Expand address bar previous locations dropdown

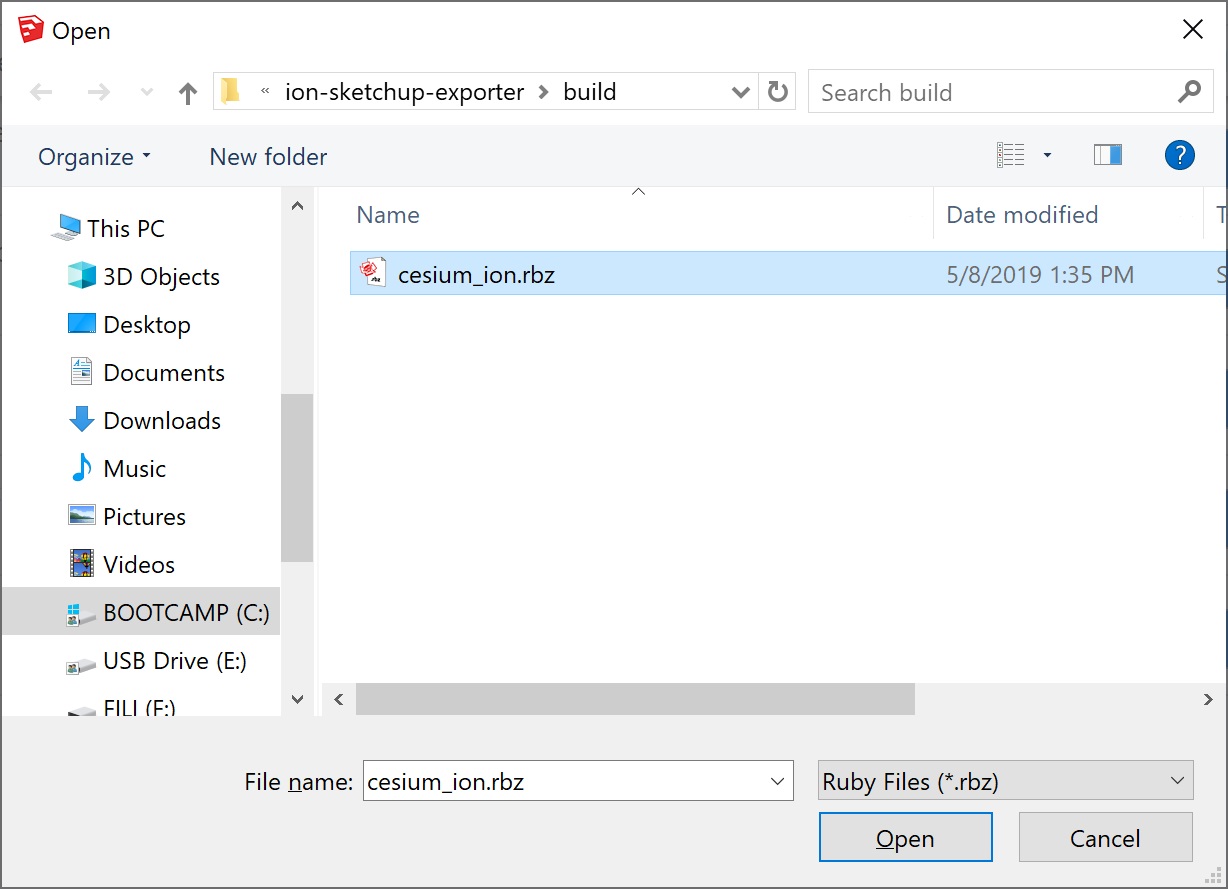pyautogui.click(x=741, y=93)
